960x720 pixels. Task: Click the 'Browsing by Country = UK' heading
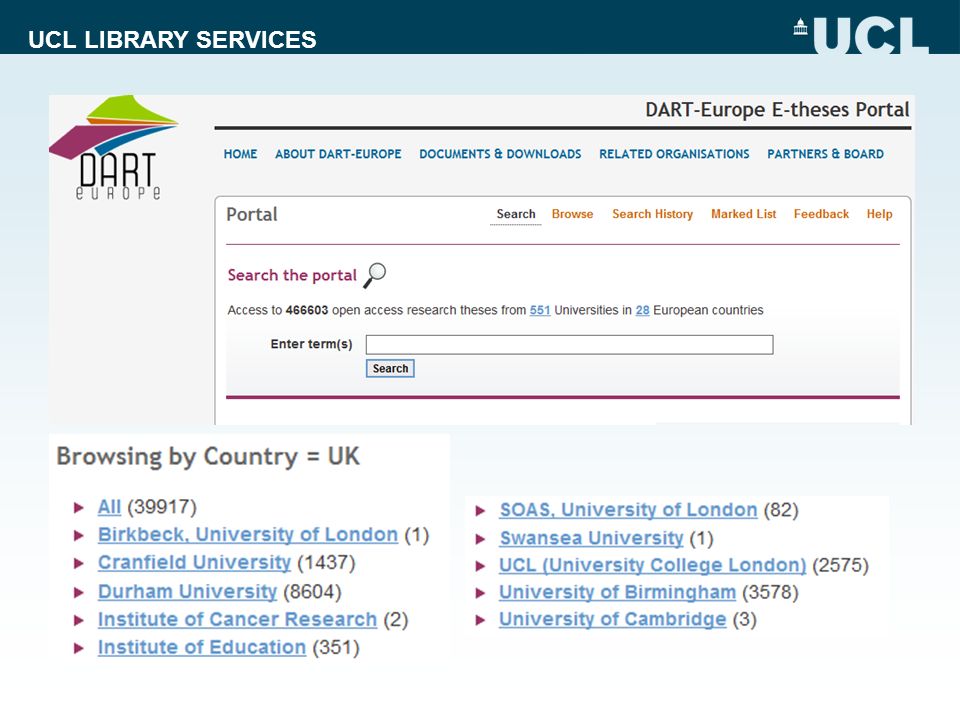[208, 457]
